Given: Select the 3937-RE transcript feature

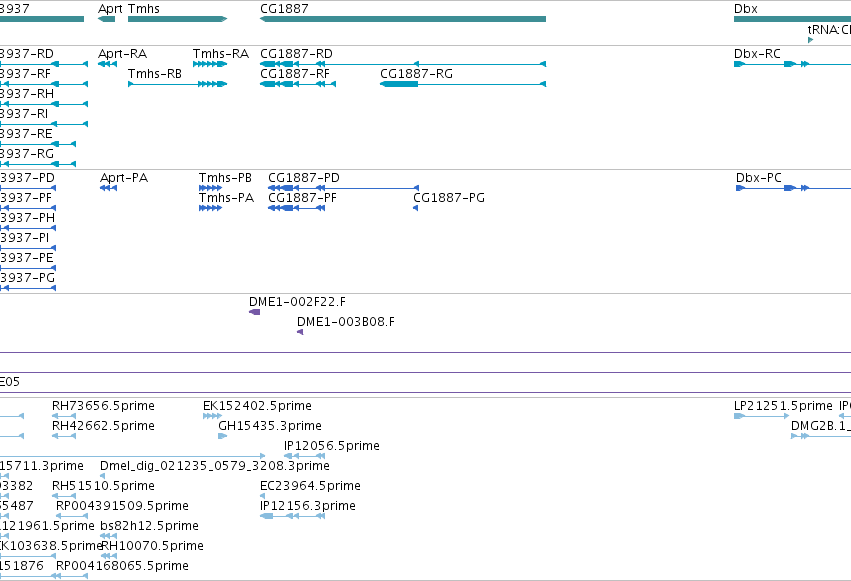Looking at the screenshot, I should click(x=38, y=144).
